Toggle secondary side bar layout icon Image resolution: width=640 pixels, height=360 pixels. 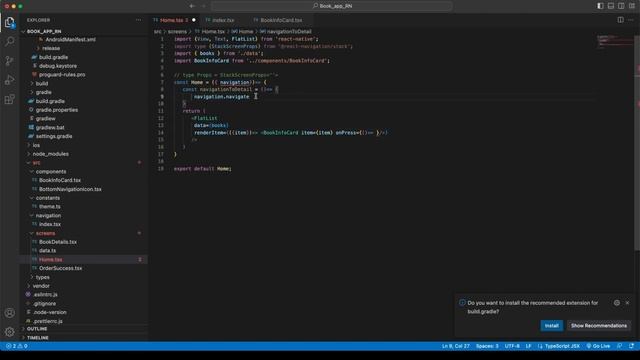[x=621, y=6]
